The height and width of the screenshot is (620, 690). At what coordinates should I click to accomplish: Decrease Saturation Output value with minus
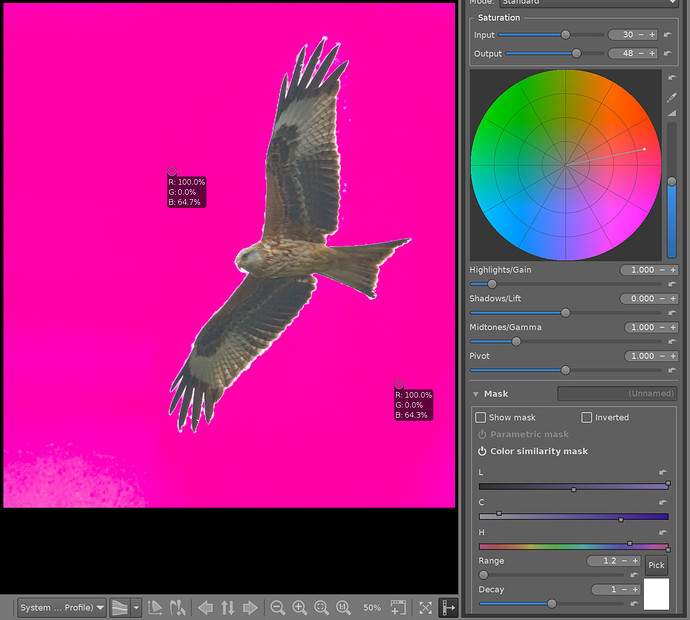tap(641, 53)
